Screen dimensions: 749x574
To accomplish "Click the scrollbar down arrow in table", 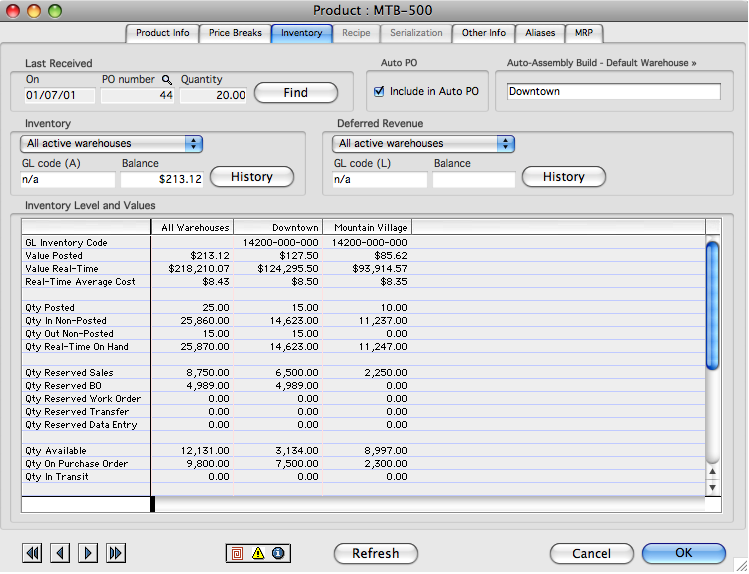I will click(x=713, y=487).
